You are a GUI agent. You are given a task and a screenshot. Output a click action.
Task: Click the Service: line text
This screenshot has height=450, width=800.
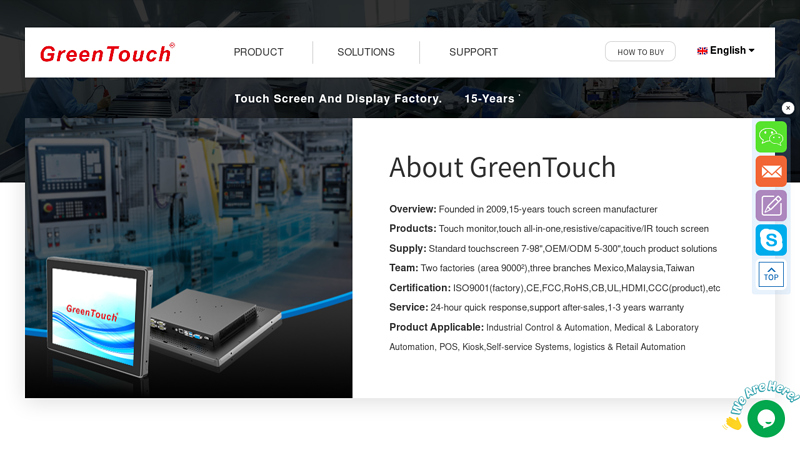tap(537, 307)
